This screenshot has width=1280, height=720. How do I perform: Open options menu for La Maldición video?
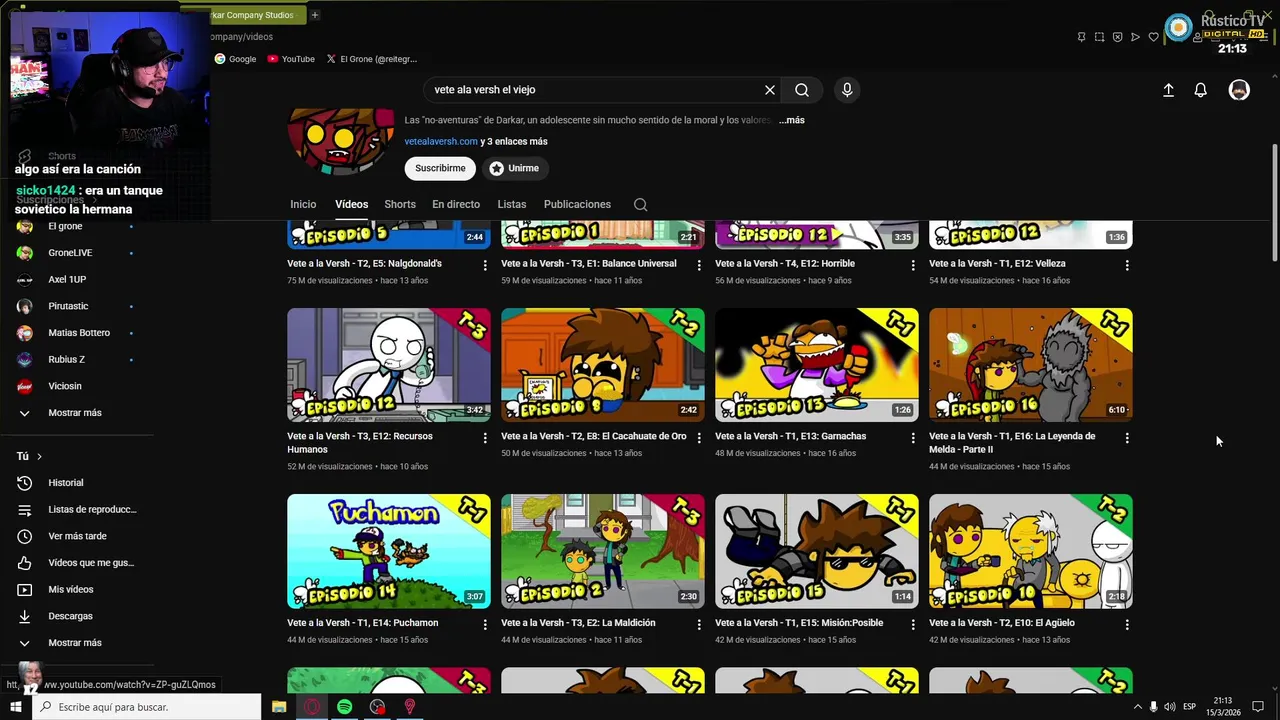click(699, 624)
